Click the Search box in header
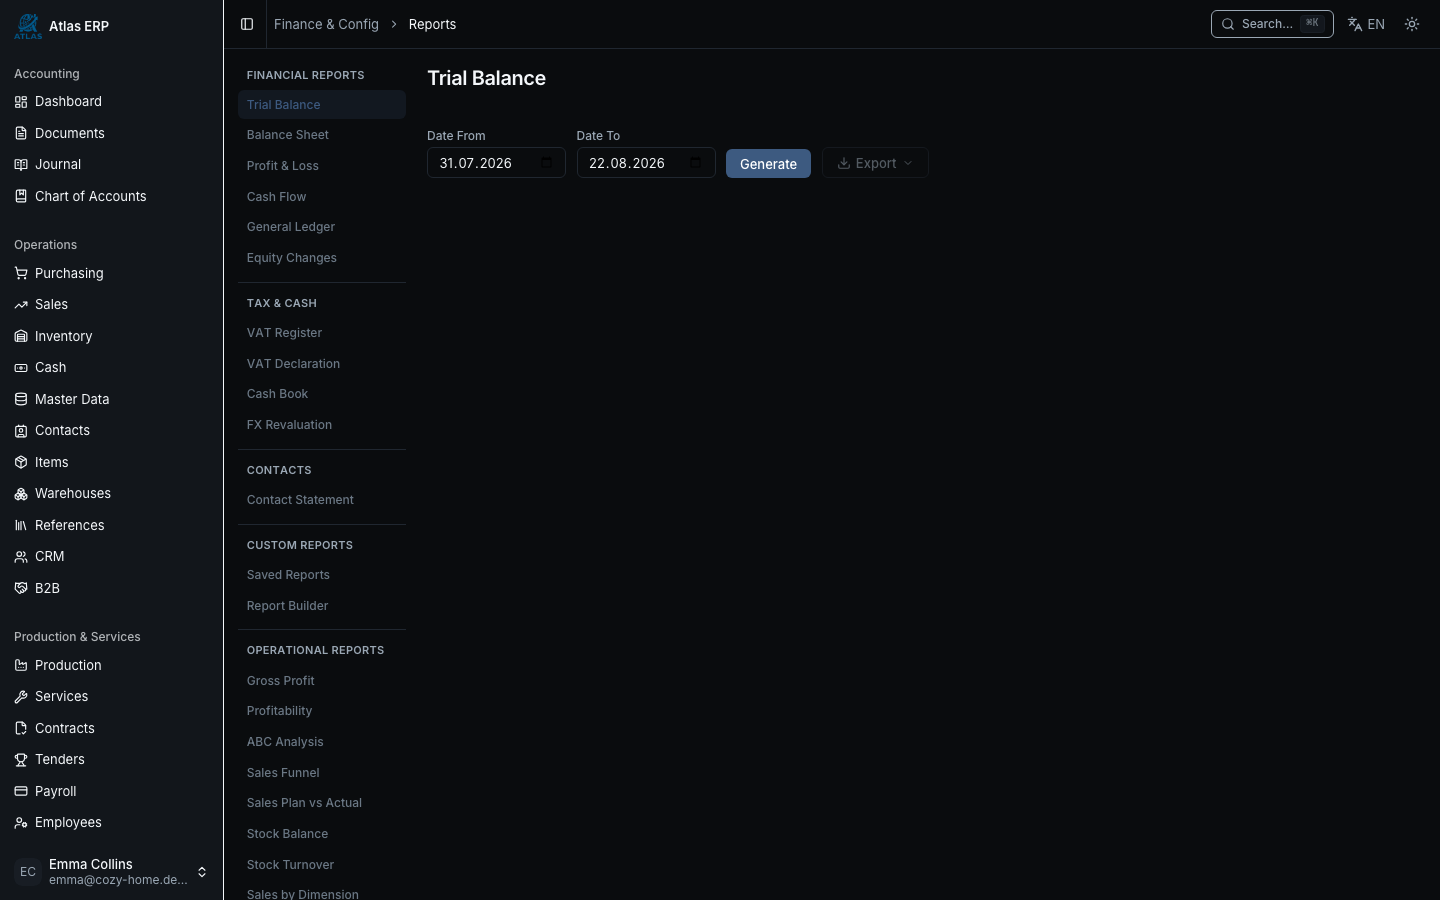The width and height of the screenshot is (1440, 900). tap(1272, 24)
